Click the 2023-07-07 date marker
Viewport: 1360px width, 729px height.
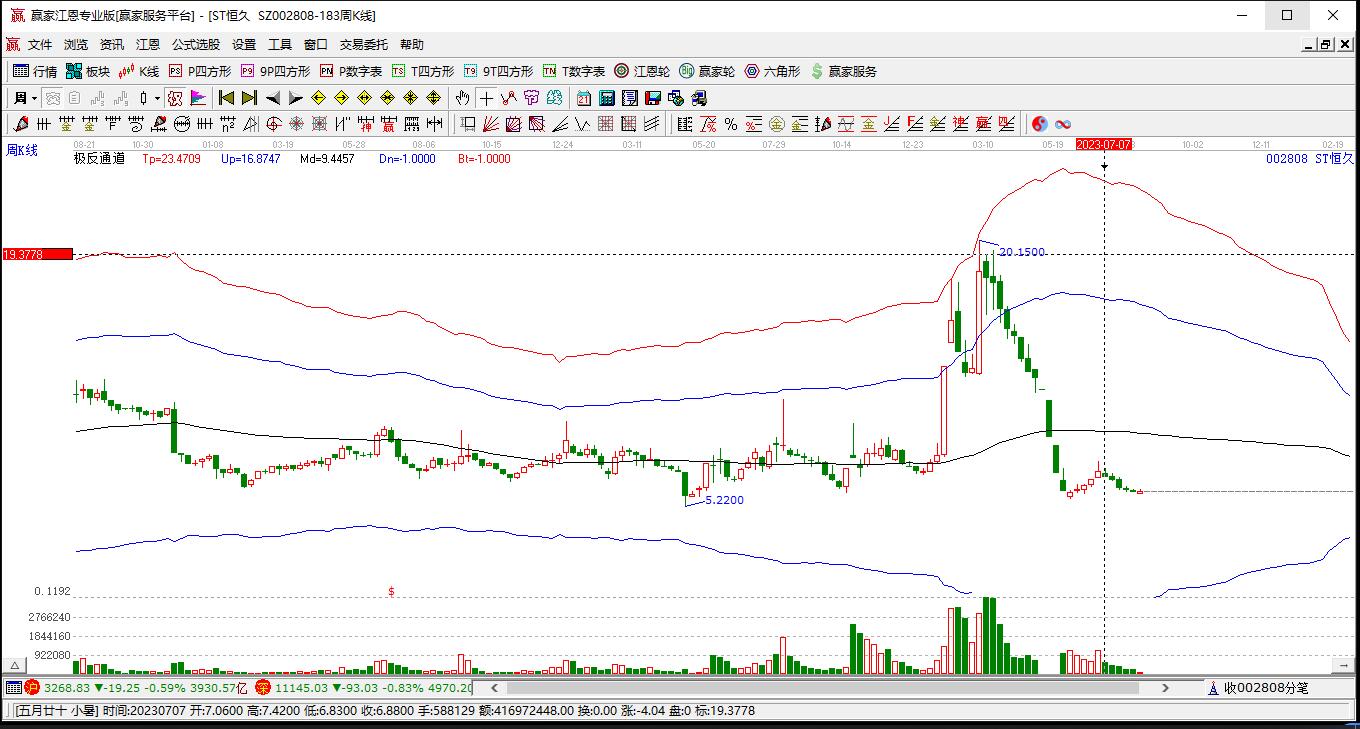[x=1104, y=144]
